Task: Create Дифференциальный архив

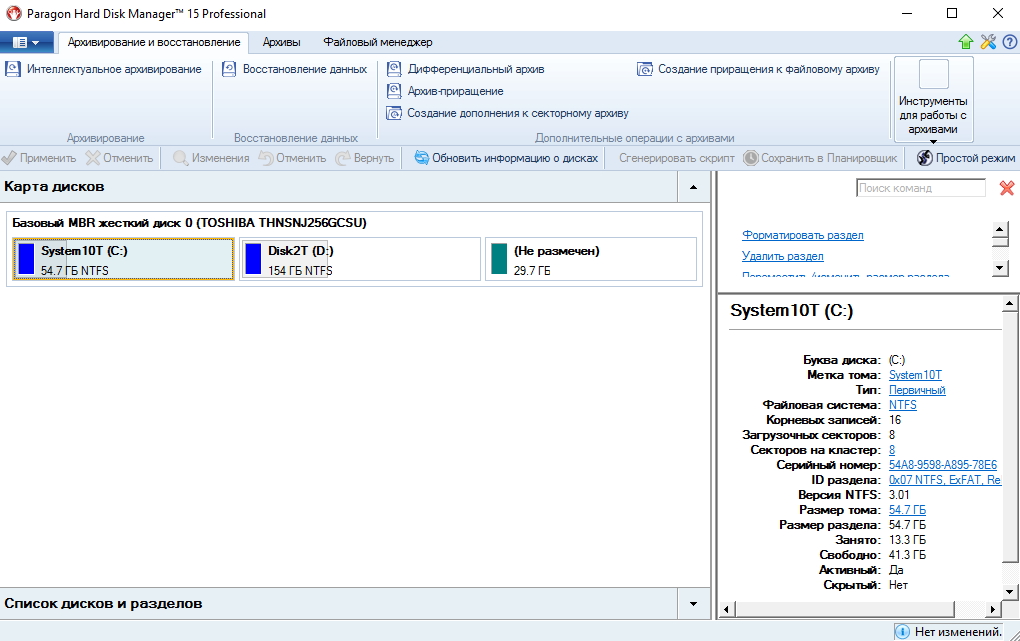Action: pyautogui.click(x=466, y=69)
